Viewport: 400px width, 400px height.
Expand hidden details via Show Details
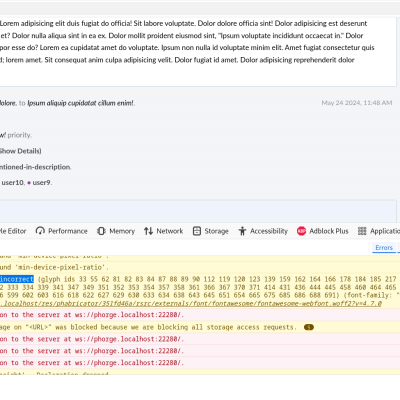click(21, 151)
